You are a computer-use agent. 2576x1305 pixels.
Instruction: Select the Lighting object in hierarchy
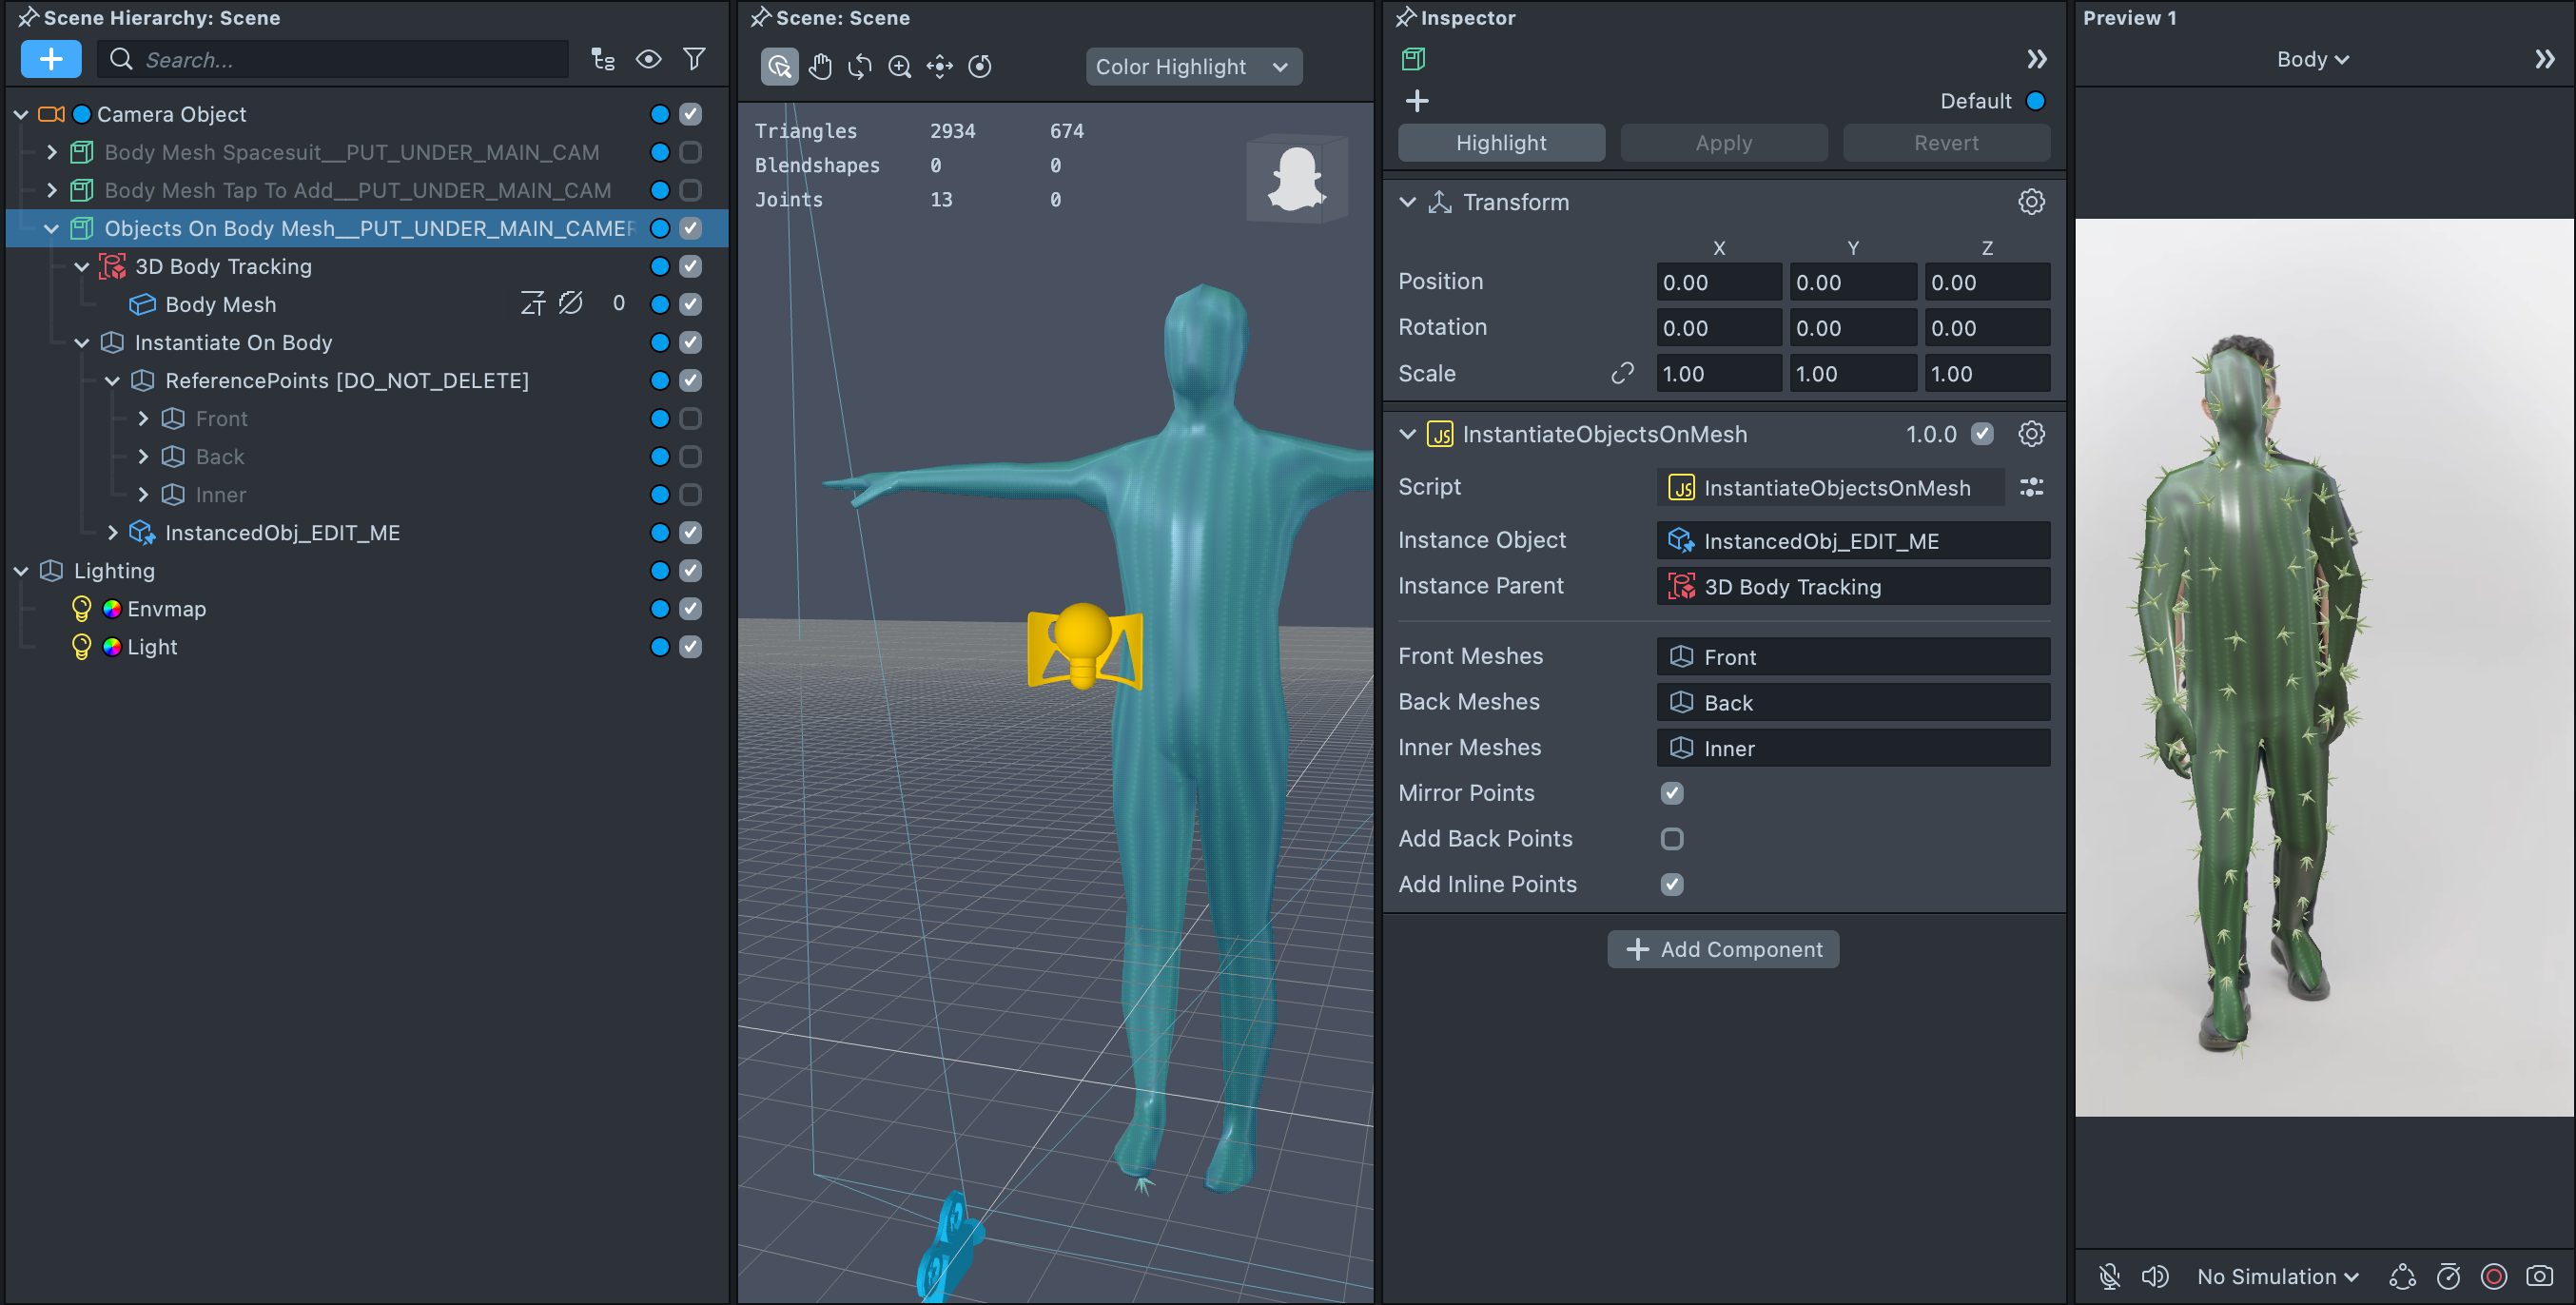[114, 570]
